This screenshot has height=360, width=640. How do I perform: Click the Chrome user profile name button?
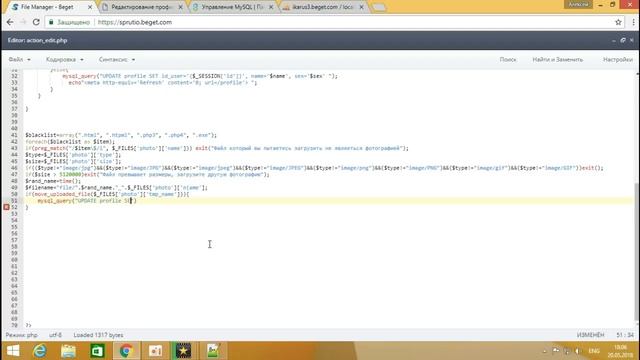(578, 4)
